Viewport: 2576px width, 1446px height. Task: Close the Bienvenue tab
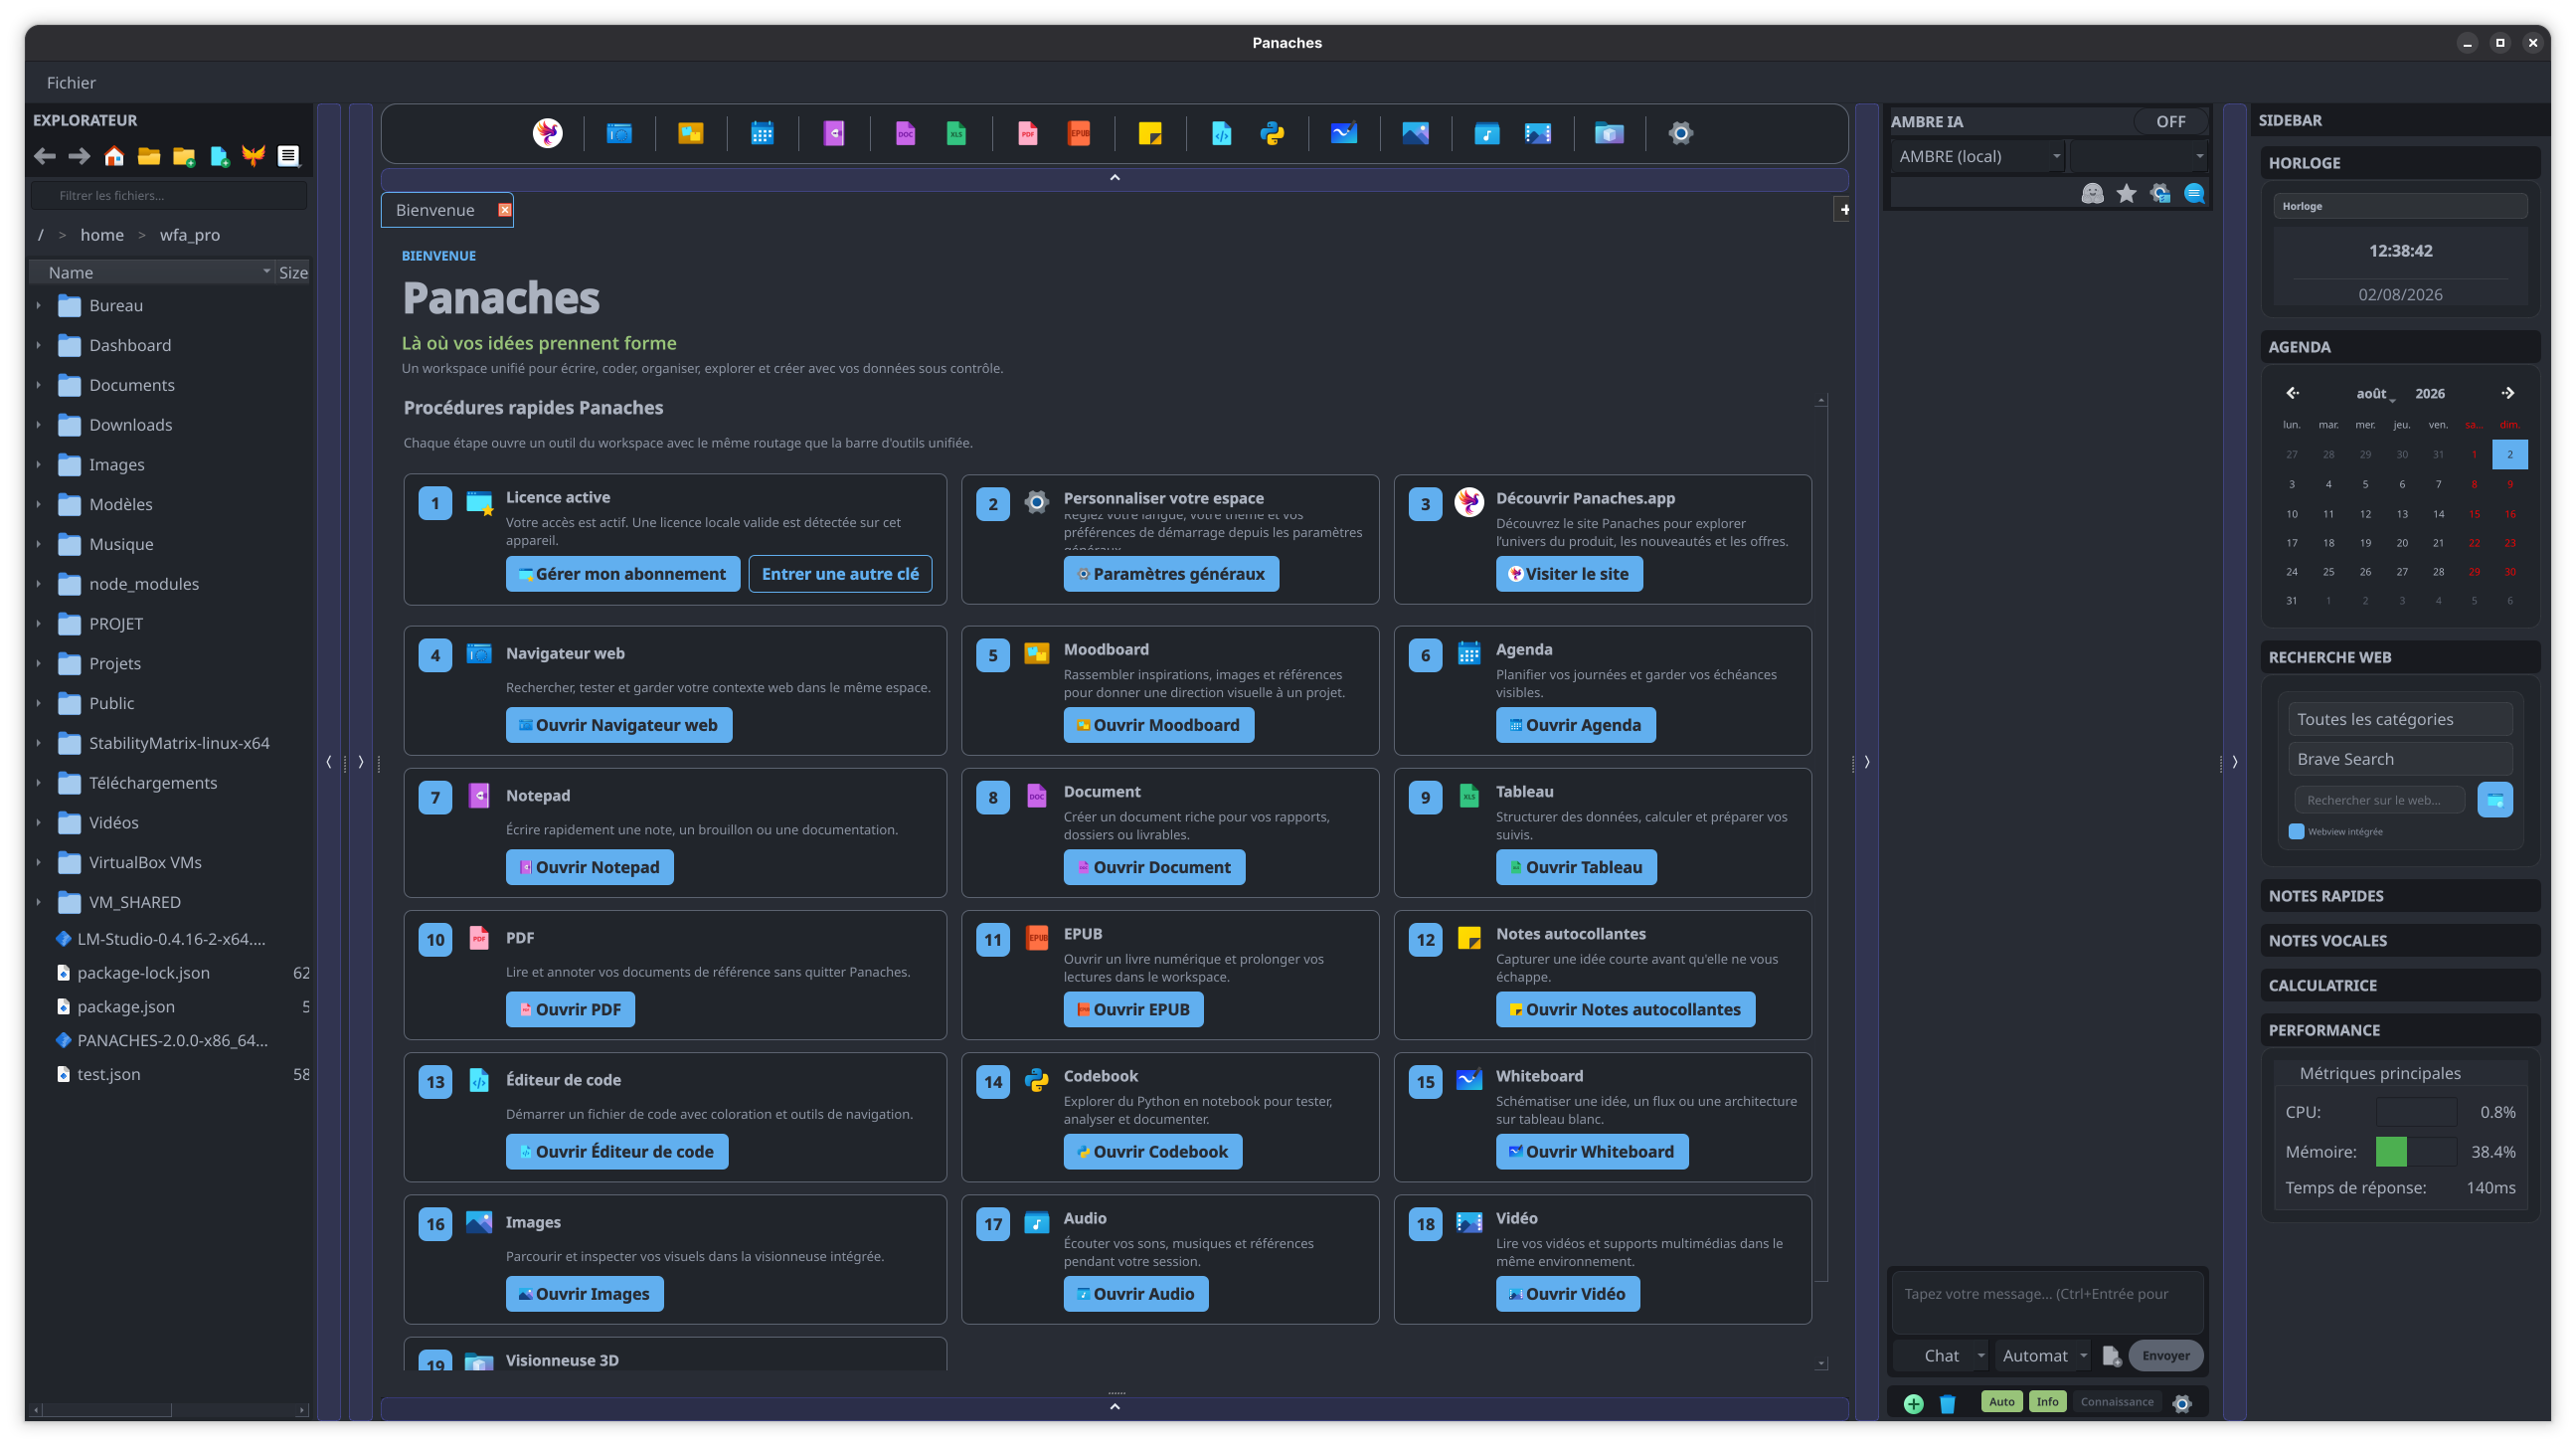coord(505,210)
